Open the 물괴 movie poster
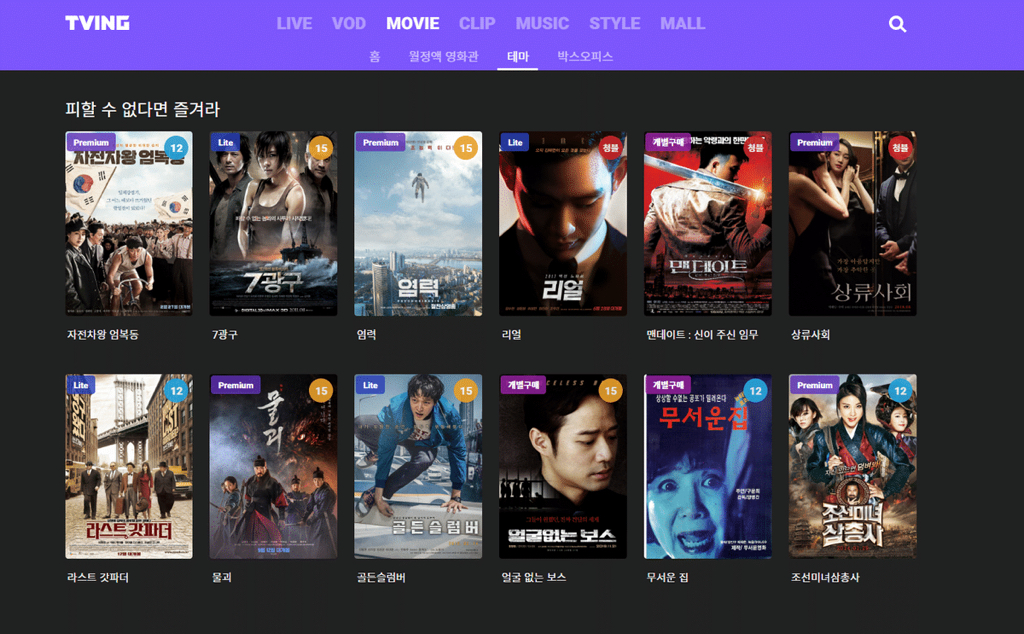This screenshot has width=1024, height=634. coord(274,466)
